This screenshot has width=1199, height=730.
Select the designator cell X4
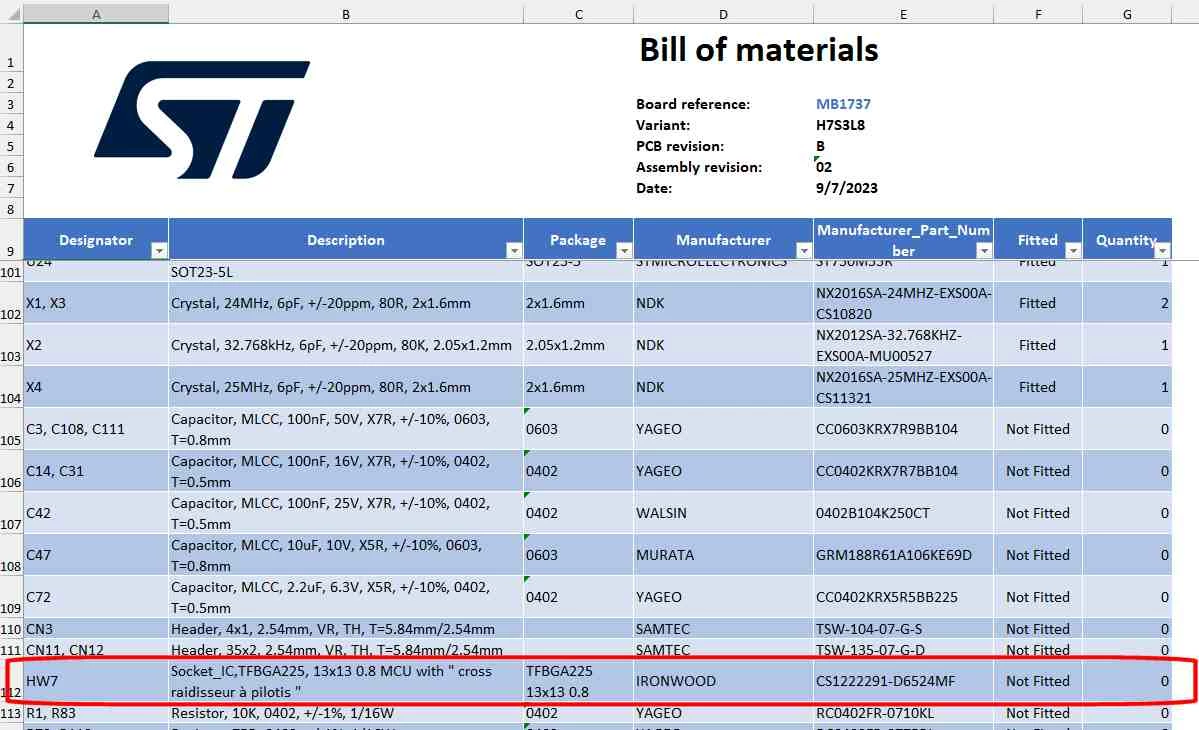tap(96, 388)
